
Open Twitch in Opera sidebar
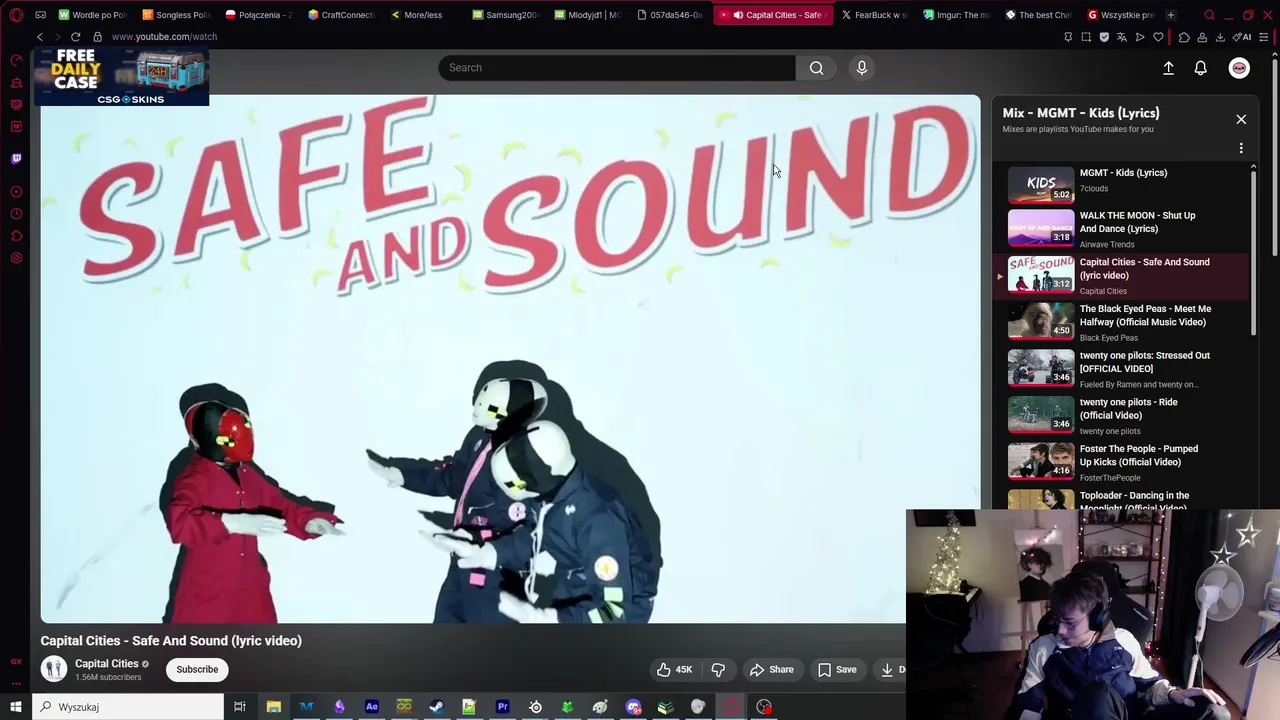16,159
